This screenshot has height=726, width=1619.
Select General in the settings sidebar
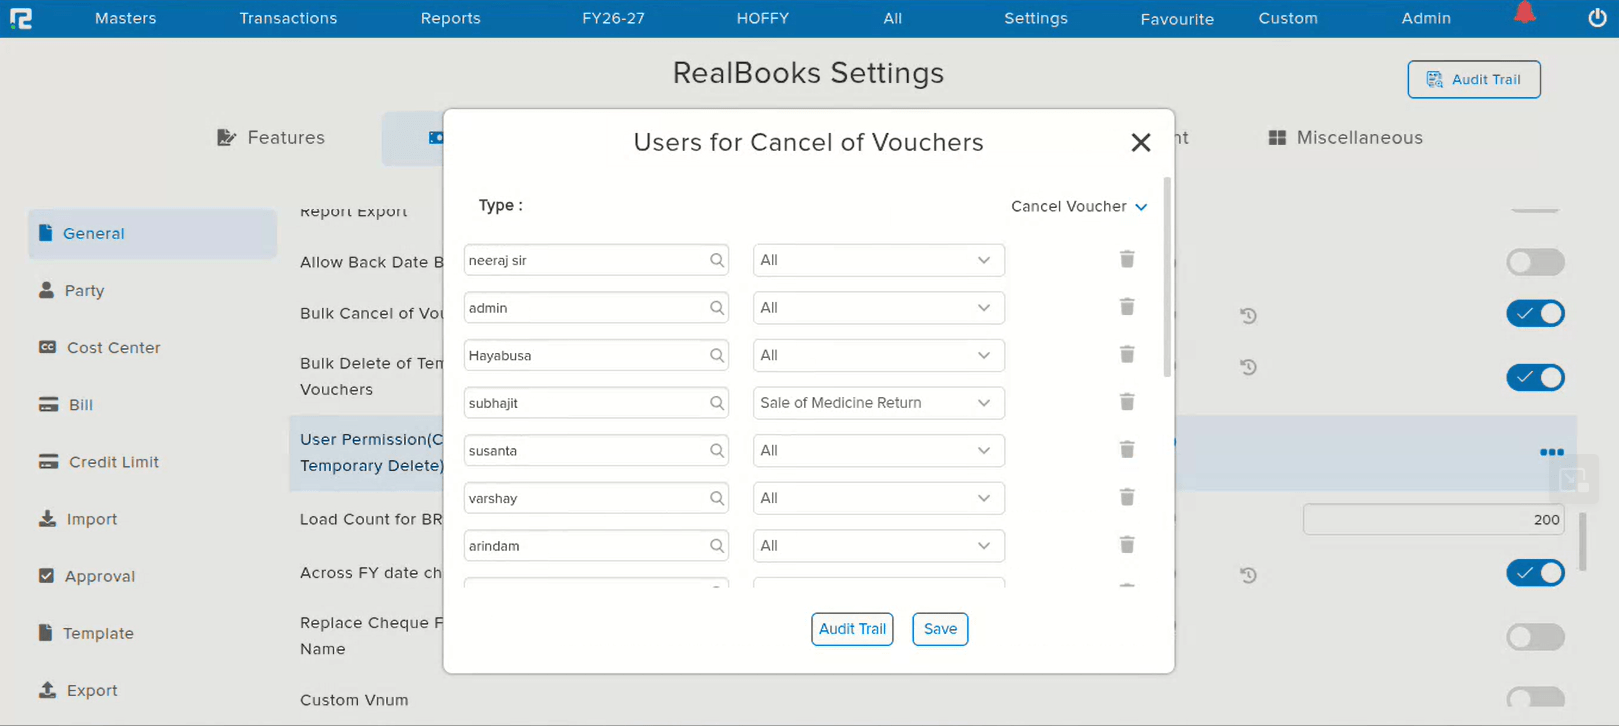click(152, 234)
